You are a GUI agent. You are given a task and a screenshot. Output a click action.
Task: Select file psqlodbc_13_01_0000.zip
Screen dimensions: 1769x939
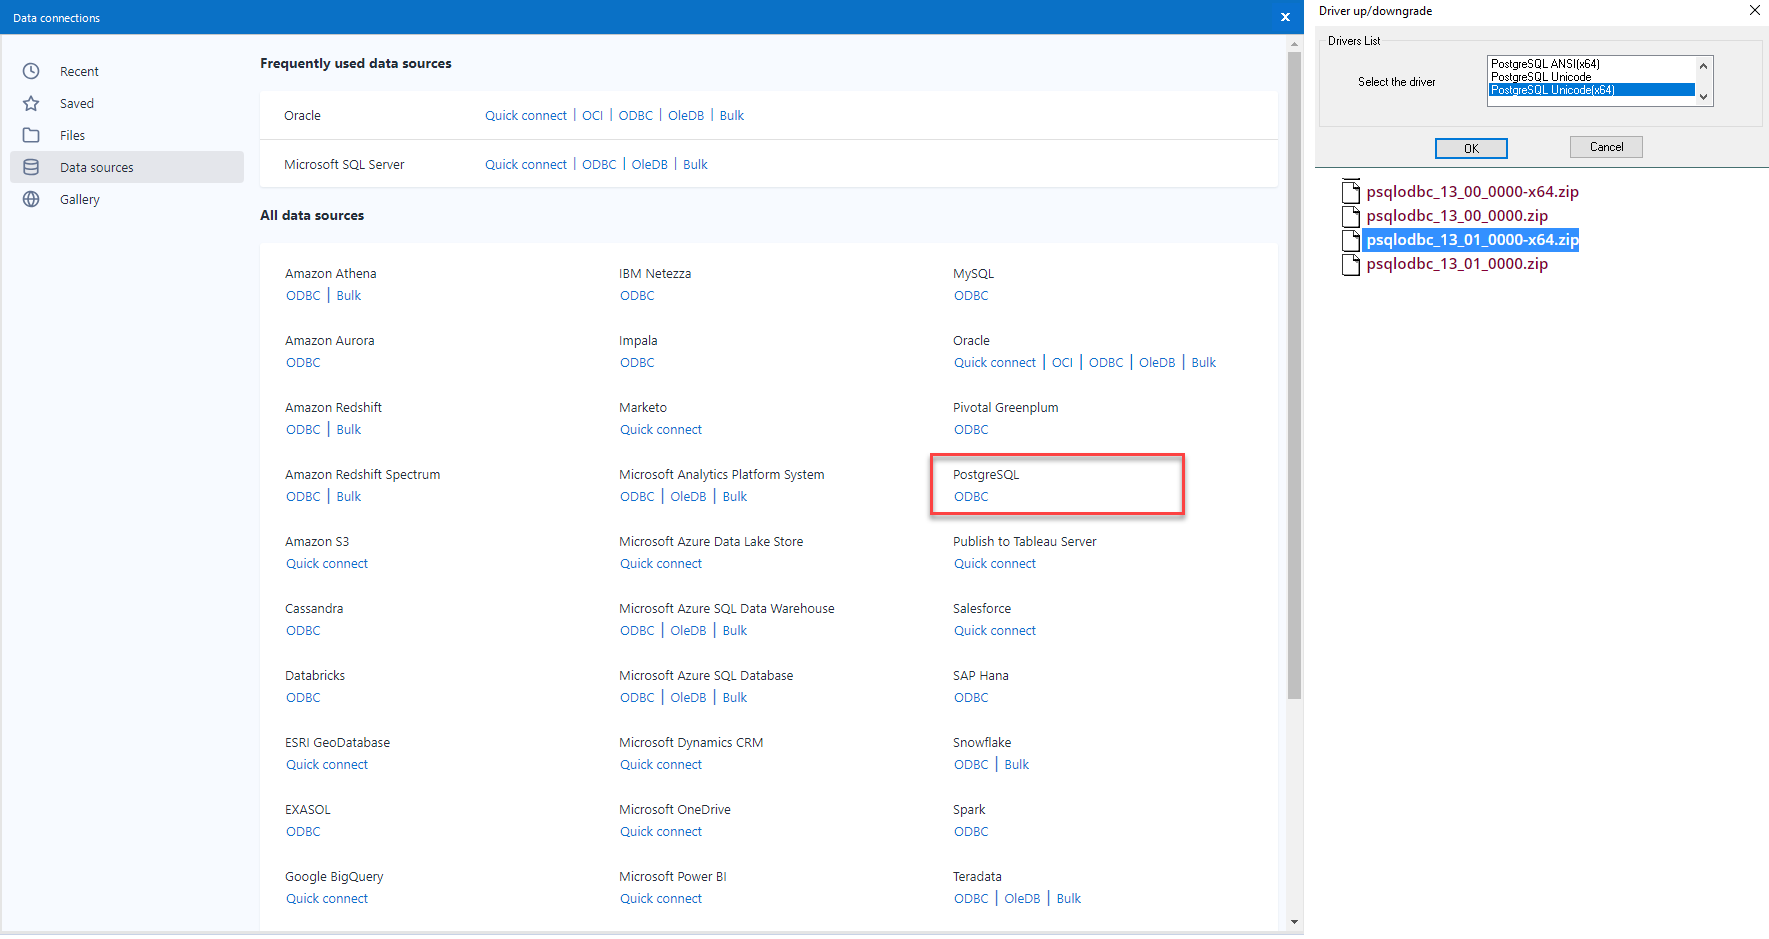[x=1457, y=264]
